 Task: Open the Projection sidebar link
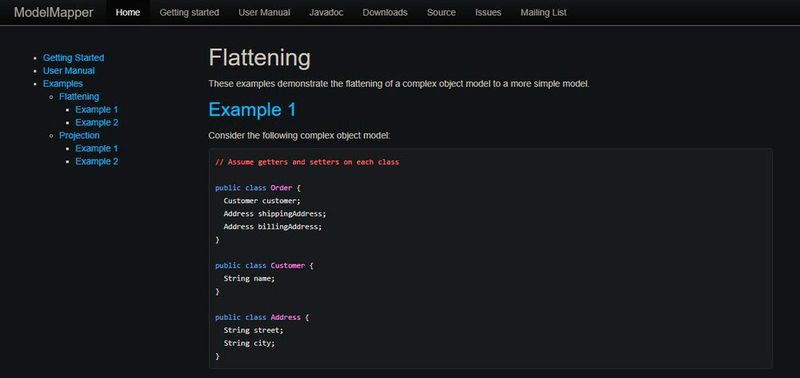pos(79,135)
